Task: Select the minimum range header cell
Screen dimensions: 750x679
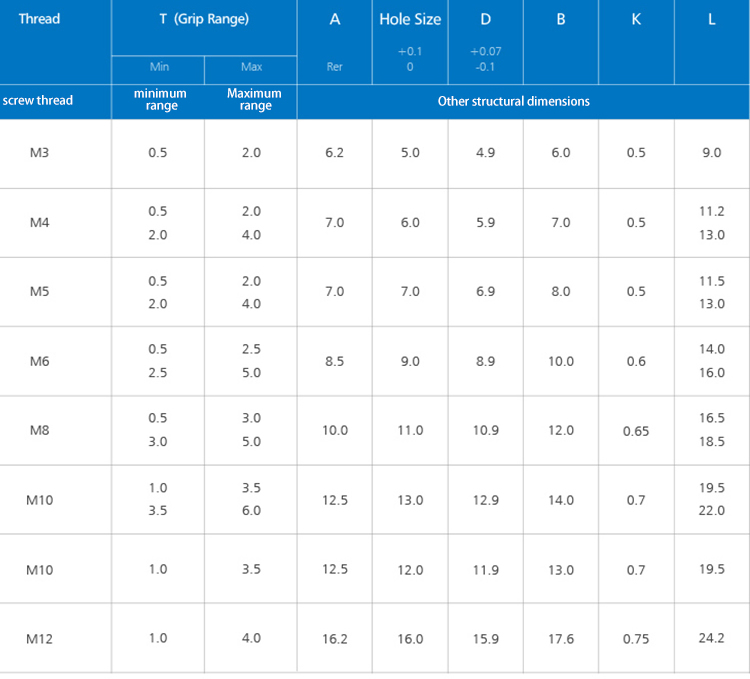Action: pos(160,100)
